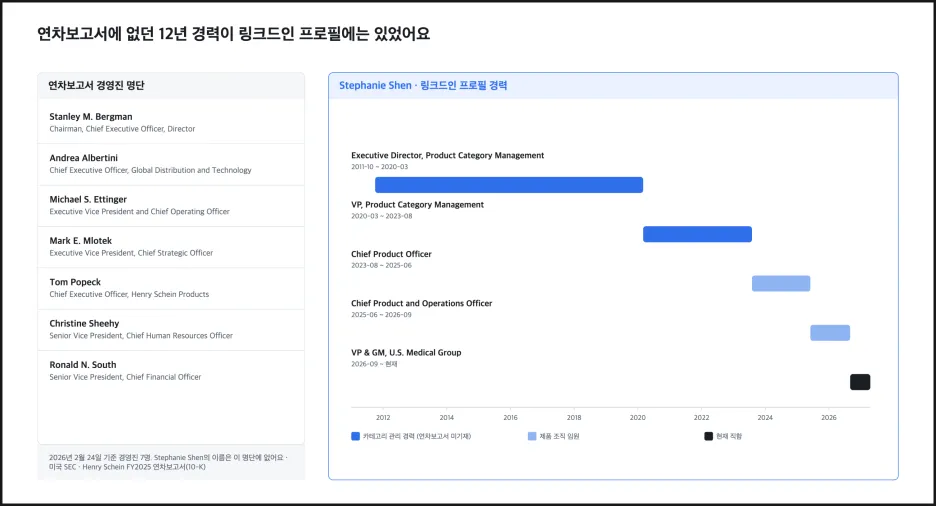Click the Tom Popeck name
This screenshot has height=506, width=936.
click(x=75, y=282)
